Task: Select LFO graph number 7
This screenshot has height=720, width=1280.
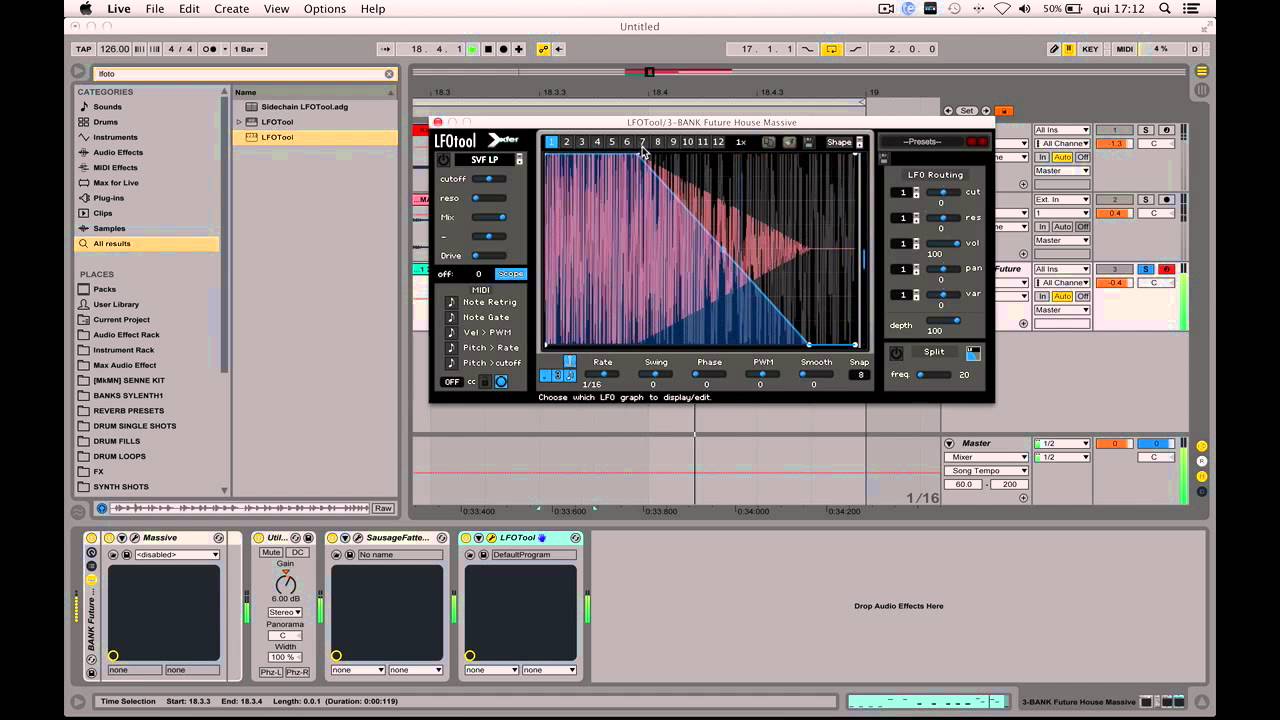Action: pyautogui.click(x=642, y=142)
